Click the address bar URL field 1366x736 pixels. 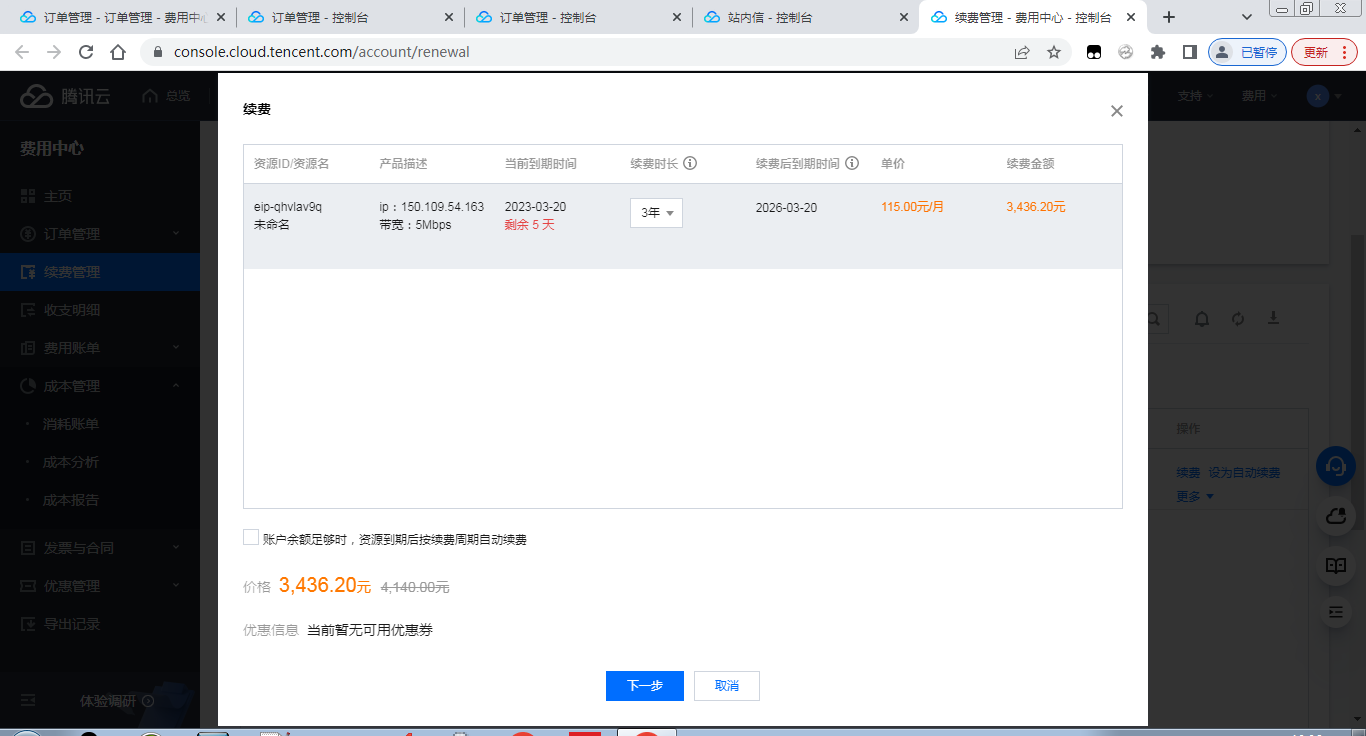(580, 52)
